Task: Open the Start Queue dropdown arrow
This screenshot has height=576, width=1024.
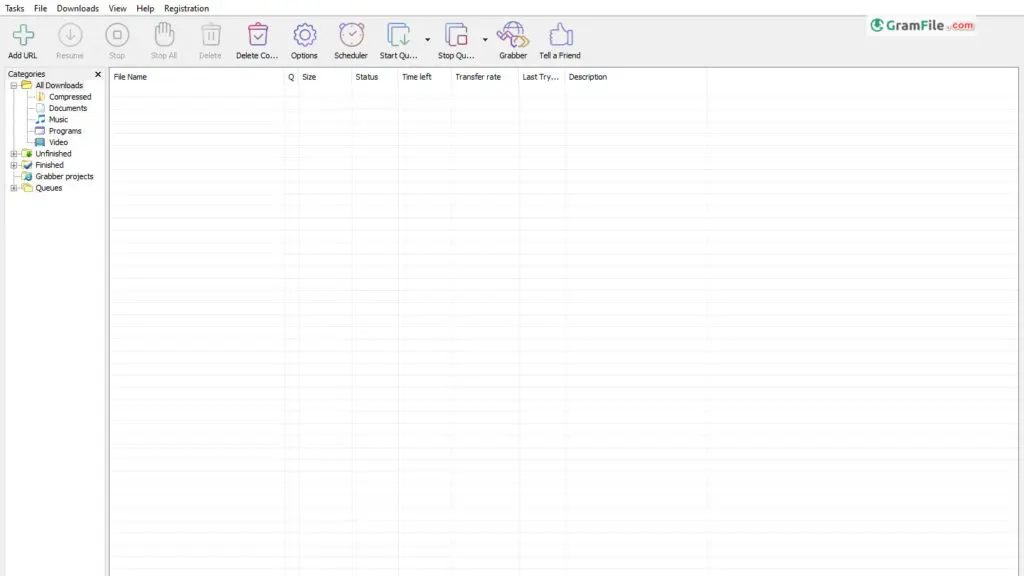Action: (428, 41)
